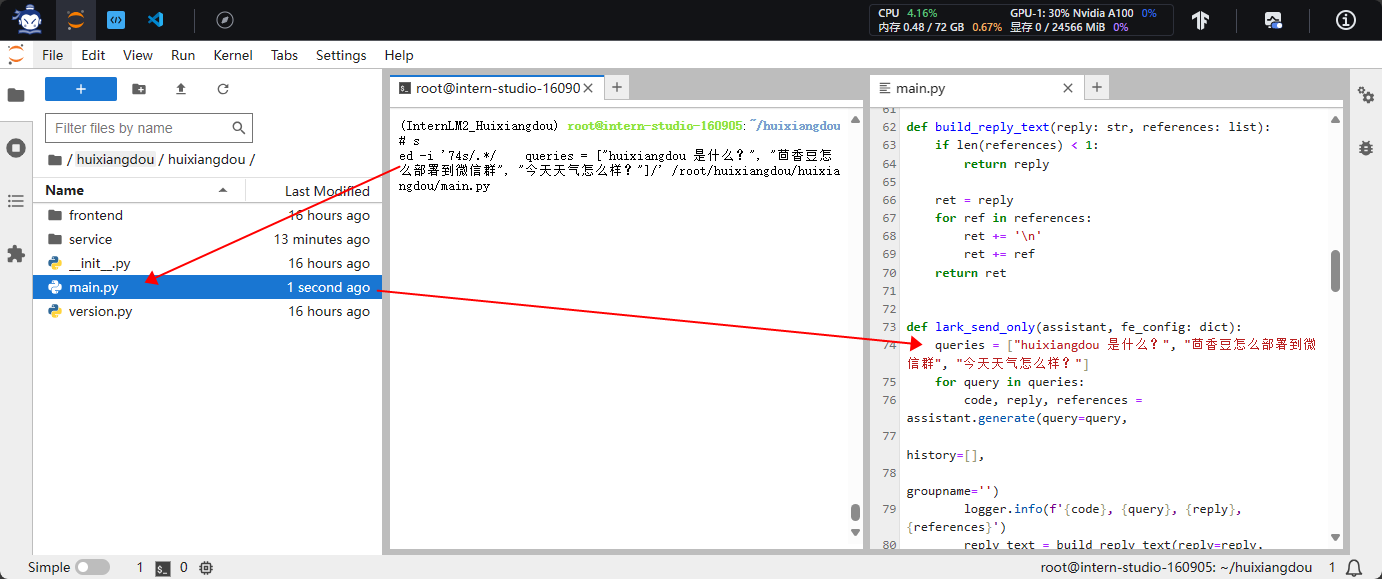Viewport: 1382px width, 579px height.
Task: Click '16 hours ago' beside version.py
Action: point(329,311)
